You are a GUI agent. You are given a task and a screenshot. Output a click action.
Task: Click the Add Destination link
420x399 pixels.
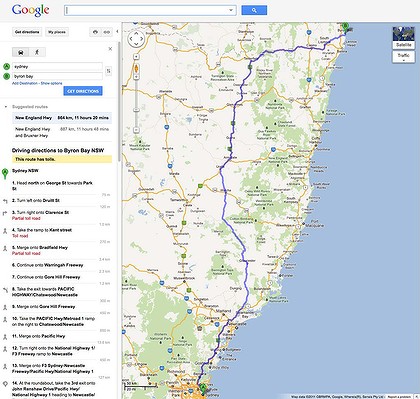[x=25, y=83]
